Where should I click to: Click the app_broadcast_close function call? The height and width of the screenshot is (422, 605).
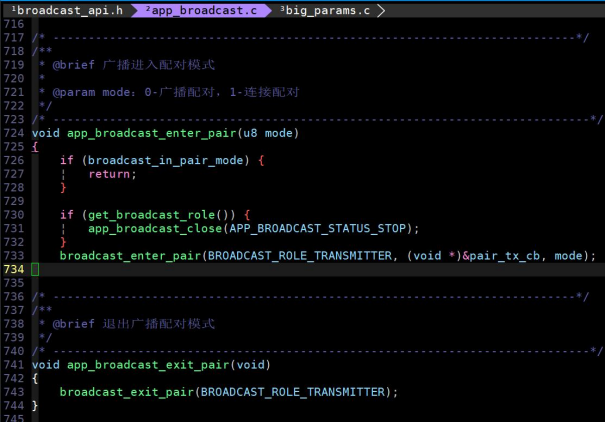pyautogui.click(x=155, y=228)
